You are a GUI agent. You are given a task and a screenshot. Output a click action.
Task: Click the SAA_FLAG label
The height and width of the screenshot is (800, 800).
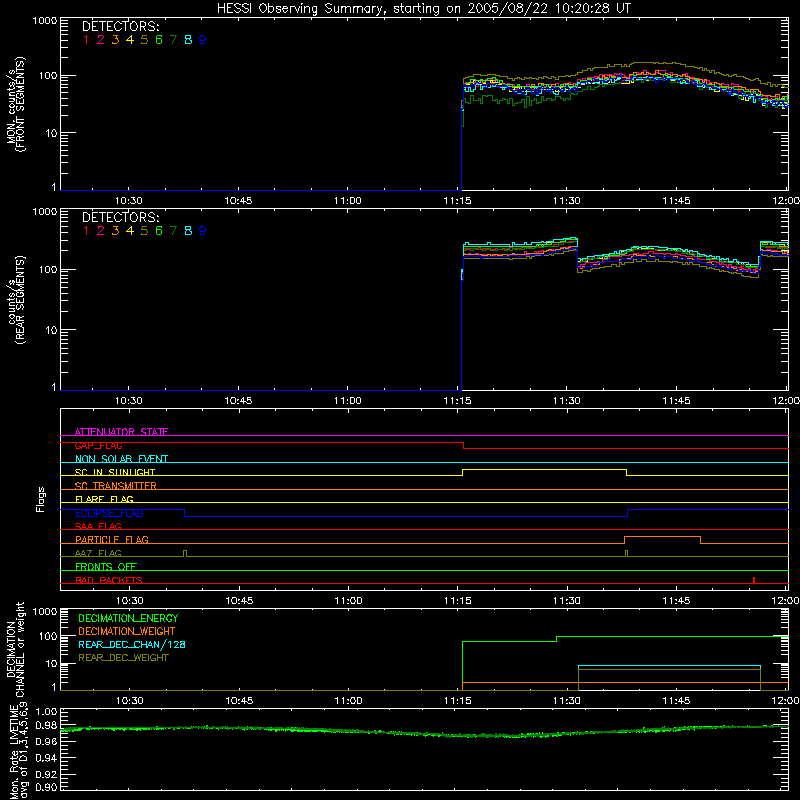click(98, 526)
